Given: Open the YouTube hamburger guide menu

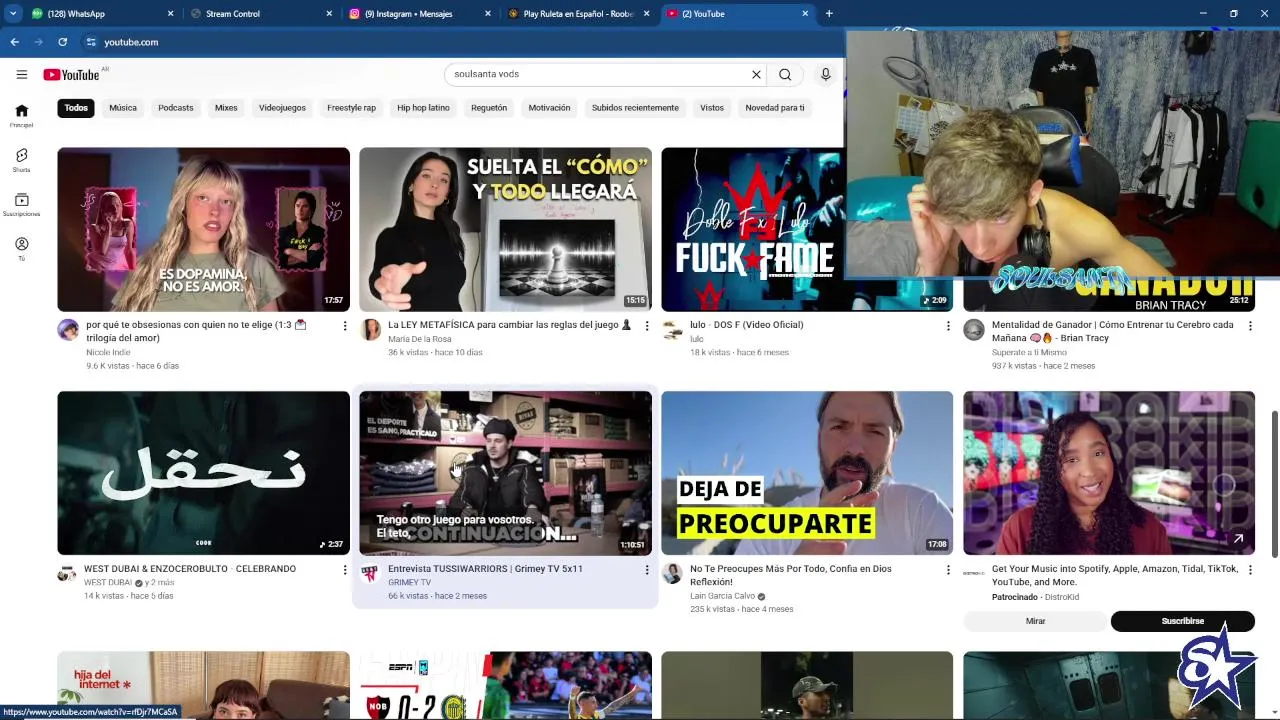Looking at the screenshot, I should (x=21, y=74).
